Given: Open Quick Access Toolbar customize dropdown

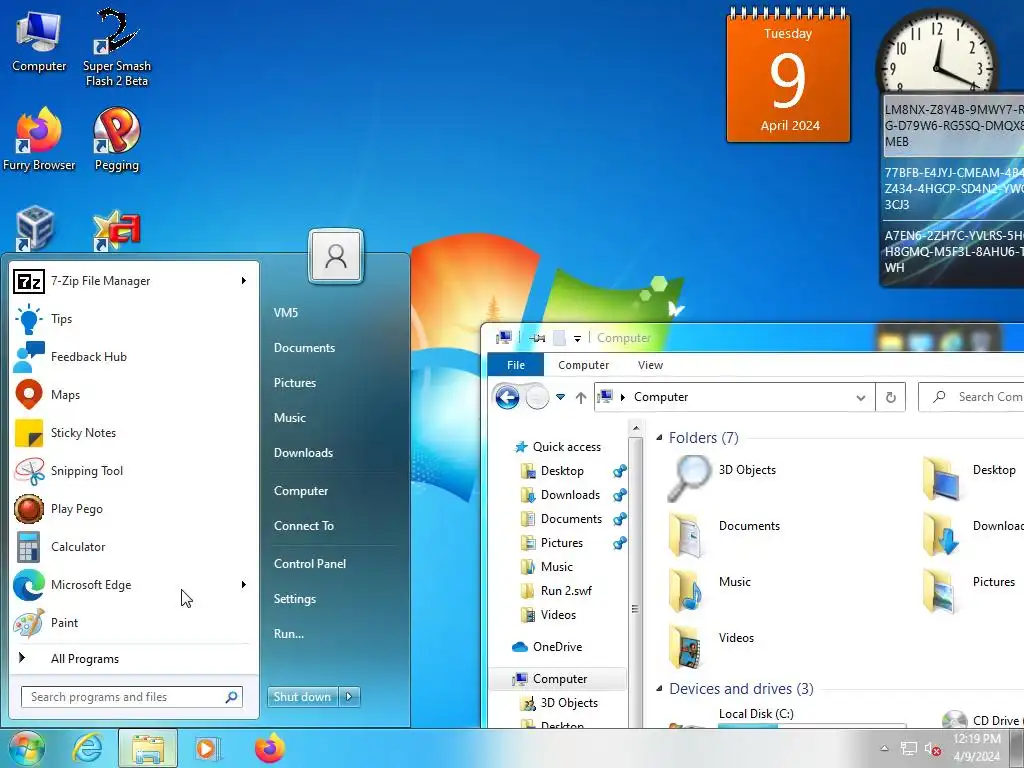Looking at the screenshot, I should [x=577, y=338].
